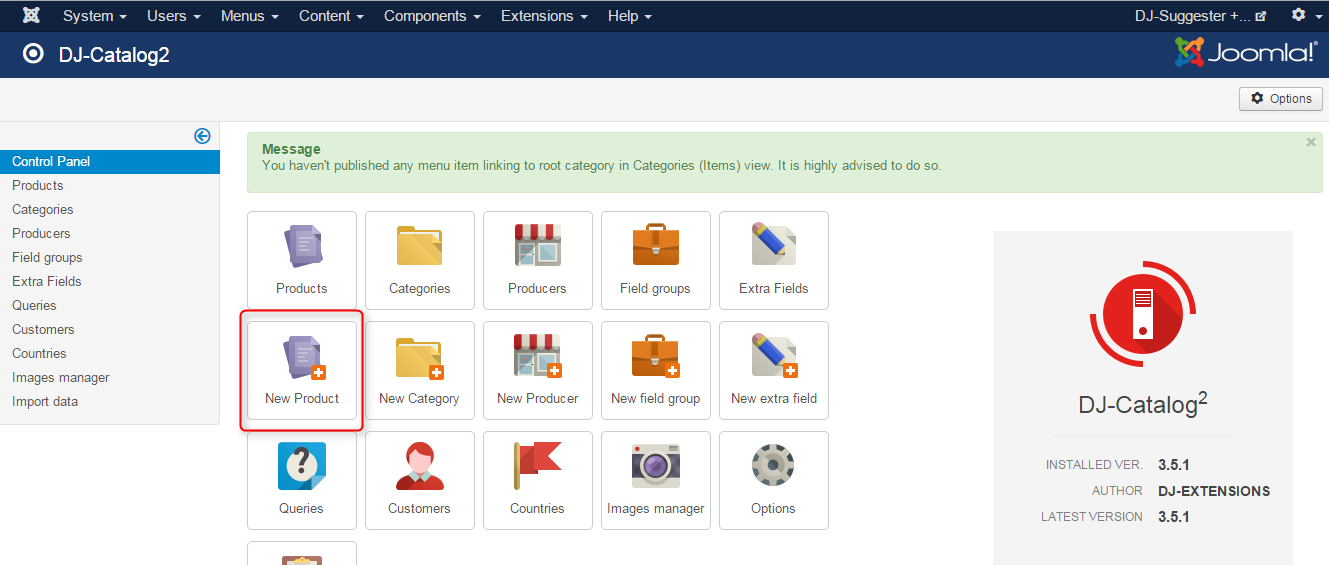Click the DJ-Catalog2 red logo image
Image resolution: width=1329 pixels, height=565 pixels.
click(1143, 314)
